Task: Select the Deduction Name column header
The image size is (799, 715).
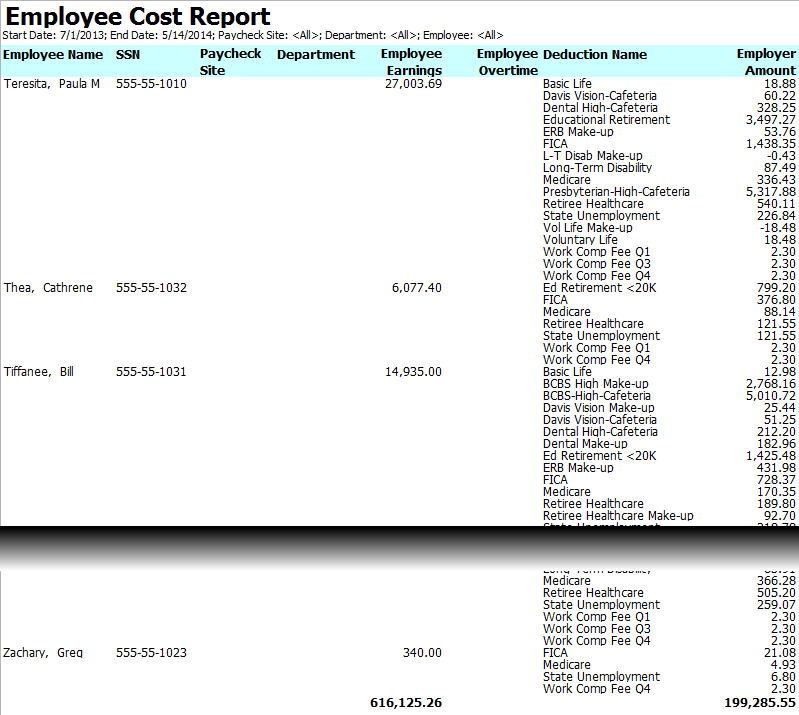Action: [x=595, y=55]
